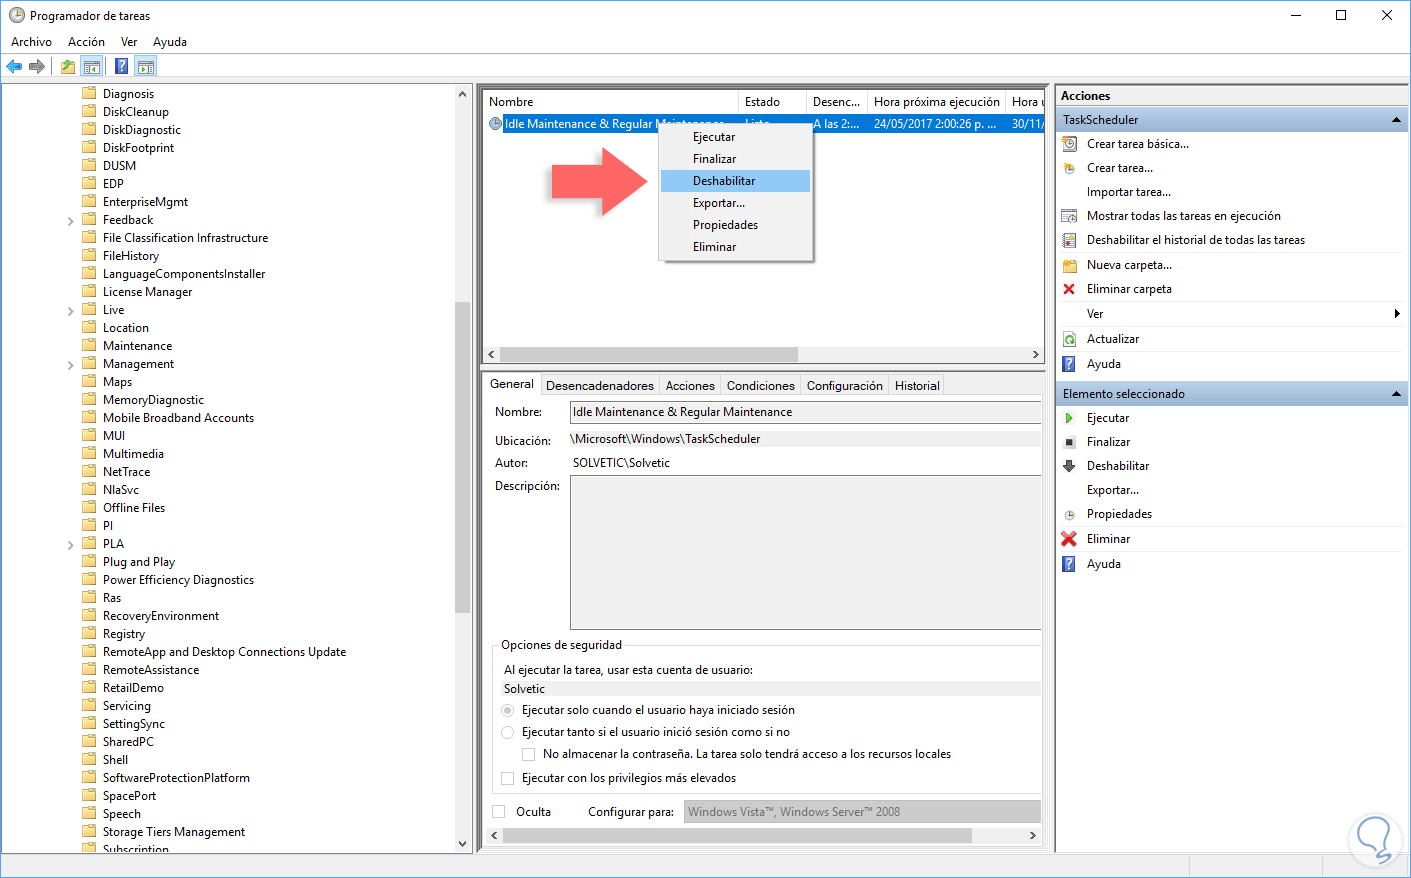This screenshot has width=1411, height=878.
Task: Toggle the Actions pane toolbar icon
Action: [x=146, y=67]
